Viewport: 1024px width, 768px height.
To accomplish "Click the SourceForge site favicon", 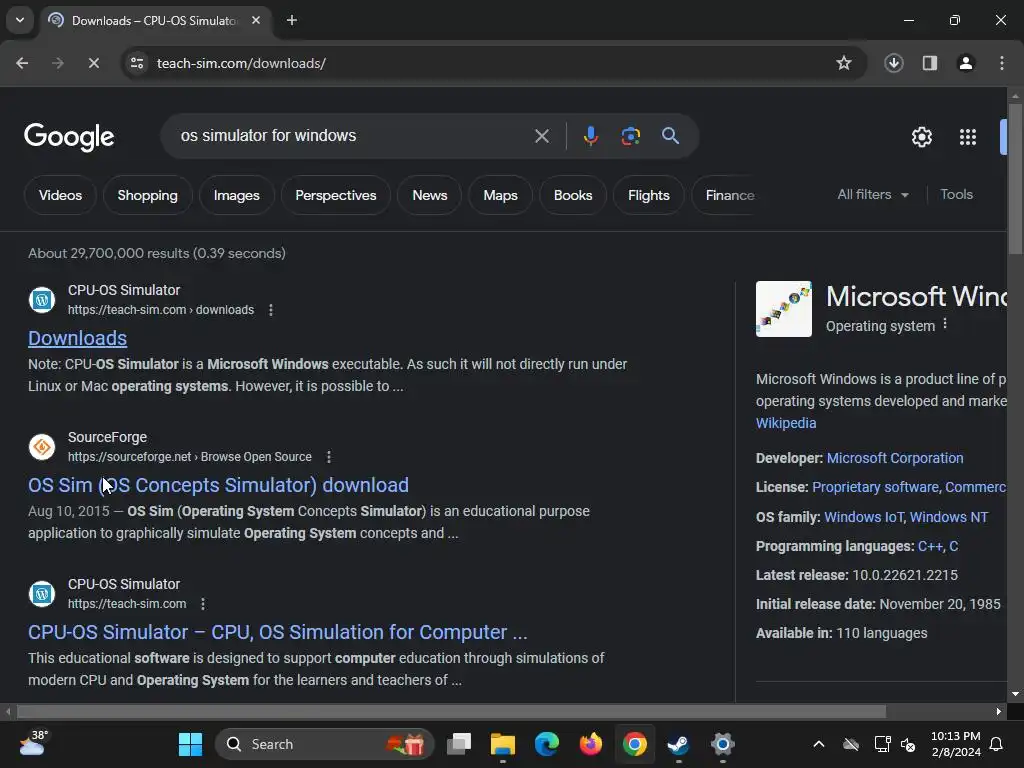I will (42, 447).
